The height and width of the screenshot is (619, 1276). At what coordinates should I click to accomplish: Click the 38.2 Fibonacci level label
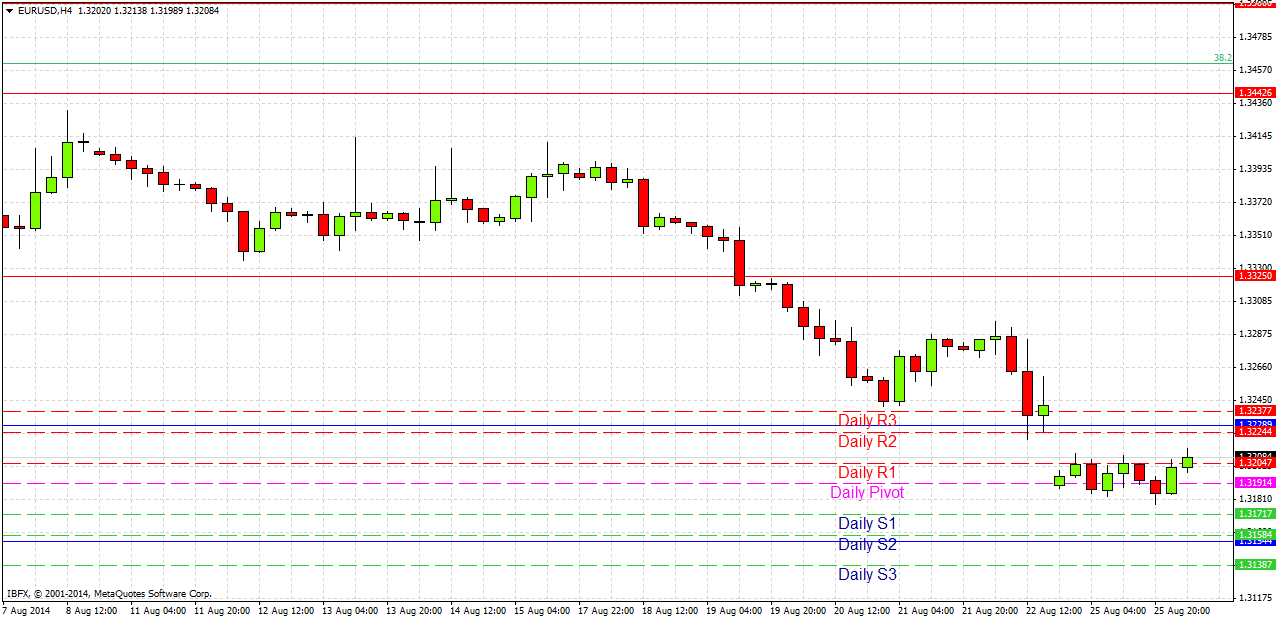[x=1222, y=58]
